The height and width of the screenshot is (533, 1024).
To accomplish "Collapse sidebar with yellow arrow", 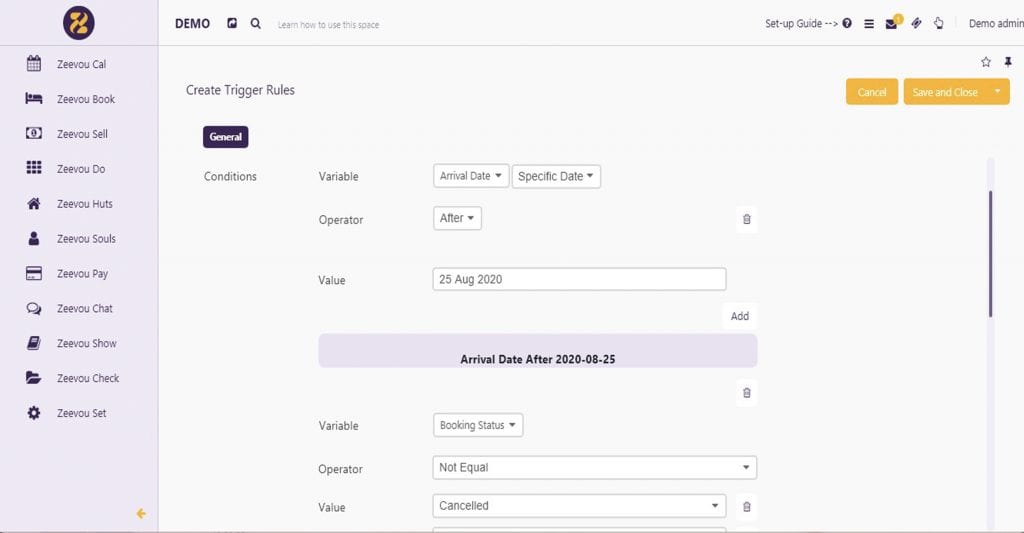I will click(141, 513).
